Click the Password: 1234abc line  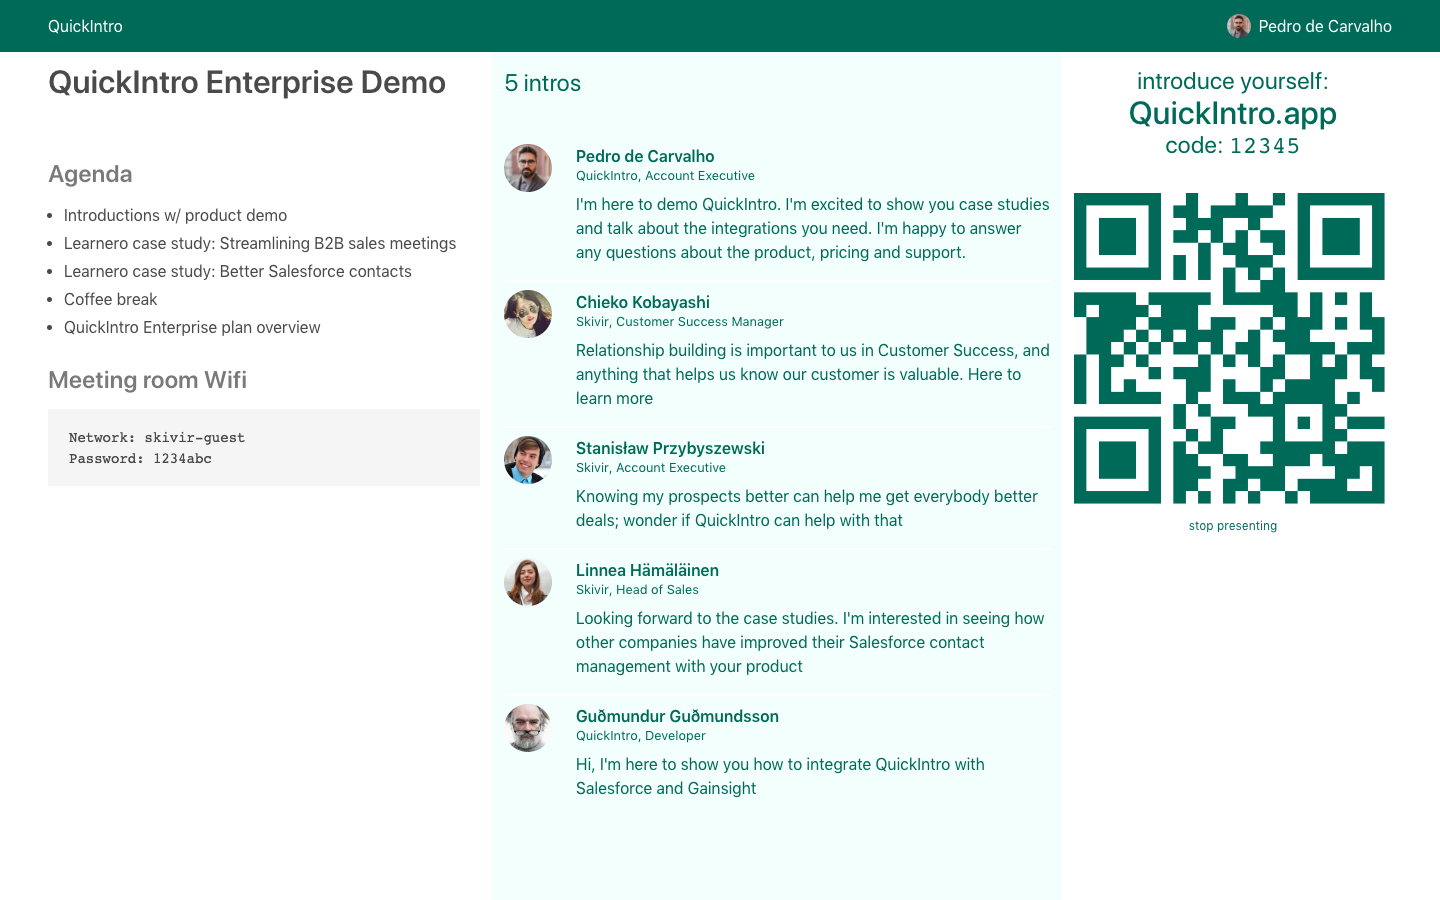[x=140, y=458]
